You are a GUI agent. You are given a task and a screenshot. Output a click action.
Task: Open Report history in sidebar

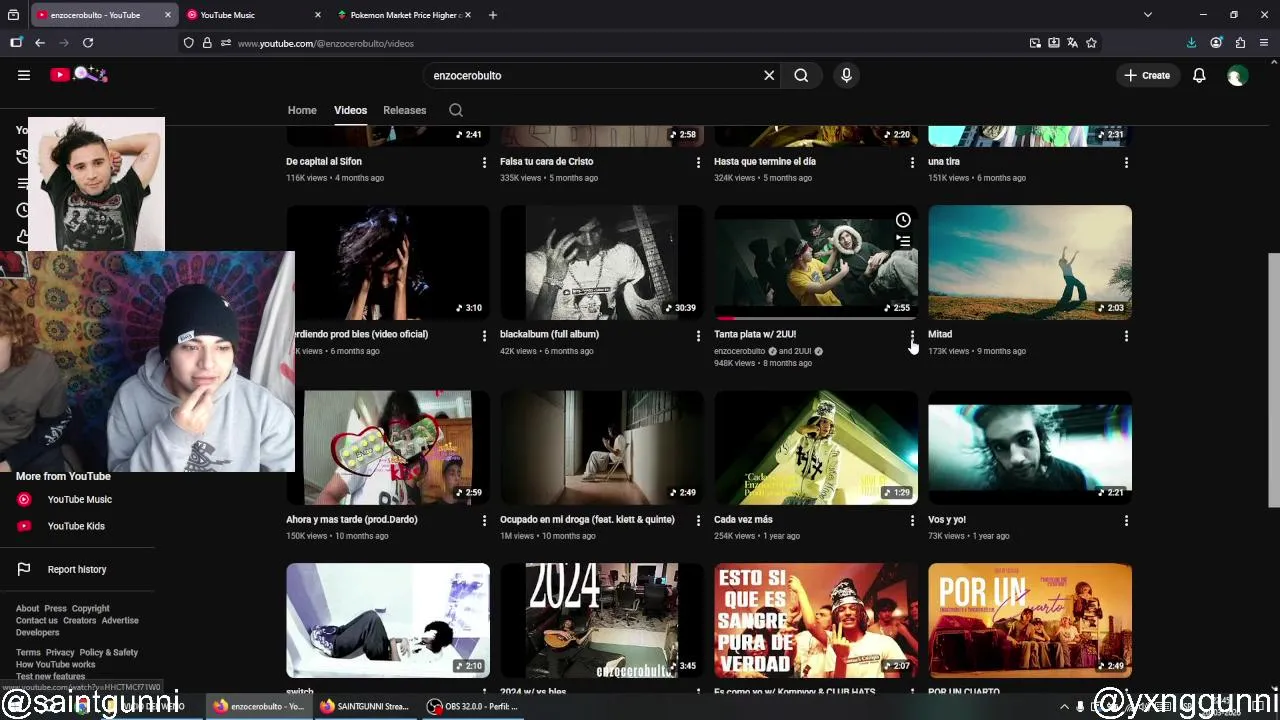click(x=77, y=569)
